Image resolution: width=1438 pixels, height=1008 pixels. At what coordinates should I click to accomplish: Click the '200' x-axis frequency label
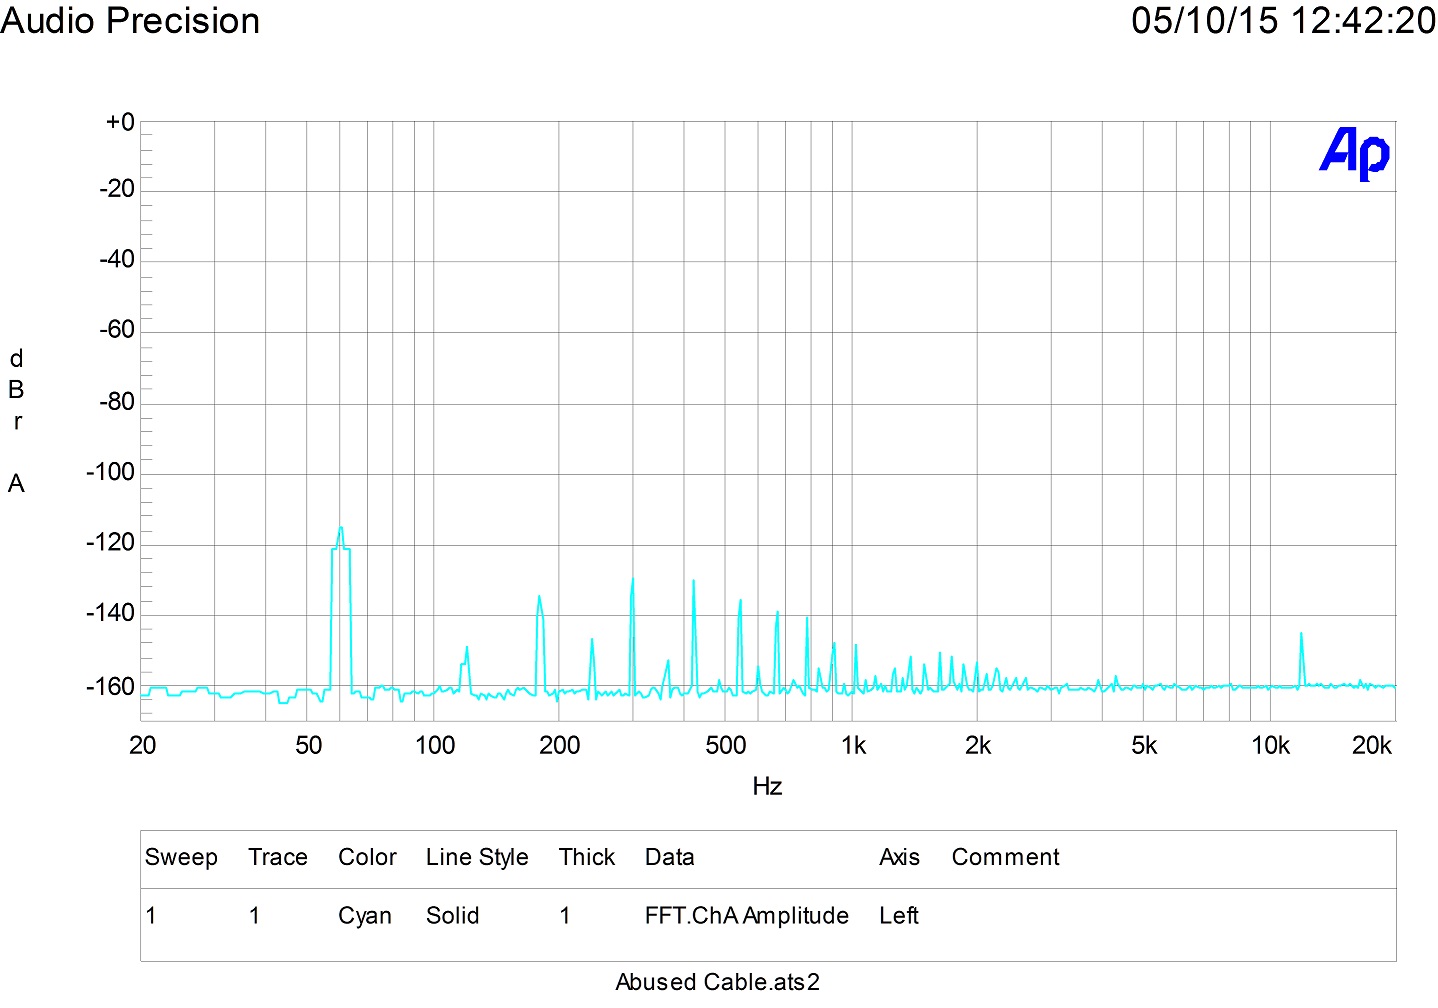[560, 745]
